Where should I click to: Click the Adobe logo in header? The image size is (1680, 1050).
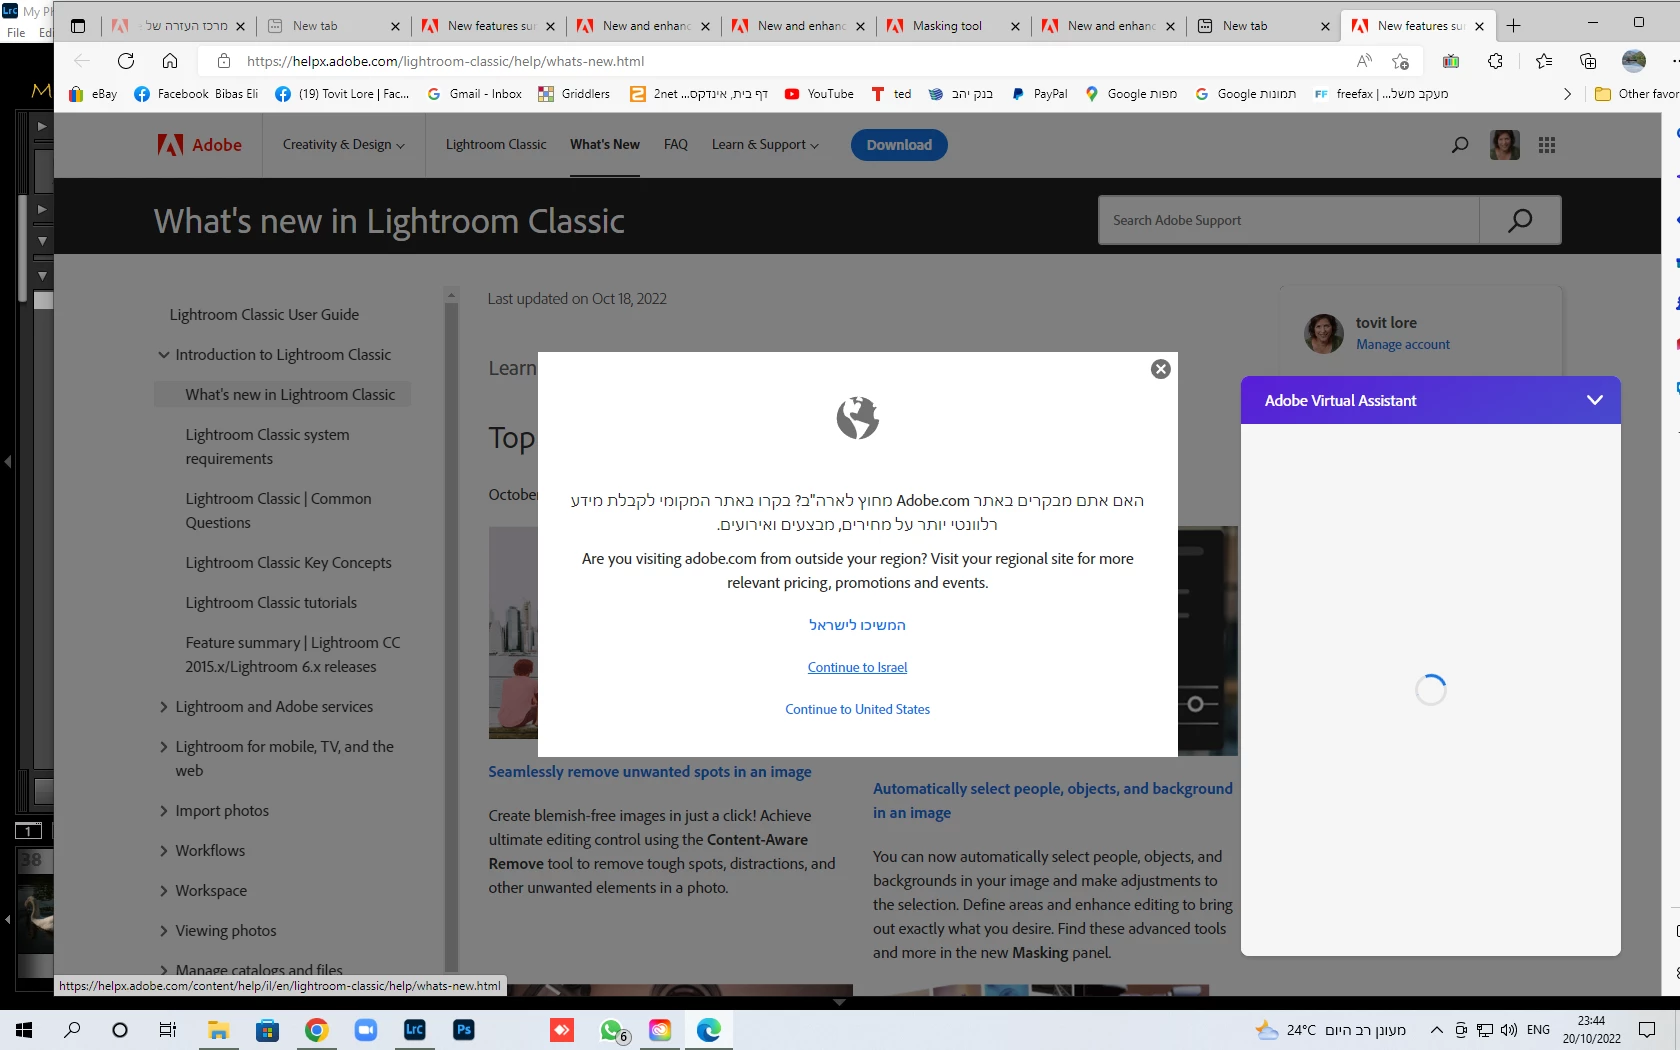200,145
